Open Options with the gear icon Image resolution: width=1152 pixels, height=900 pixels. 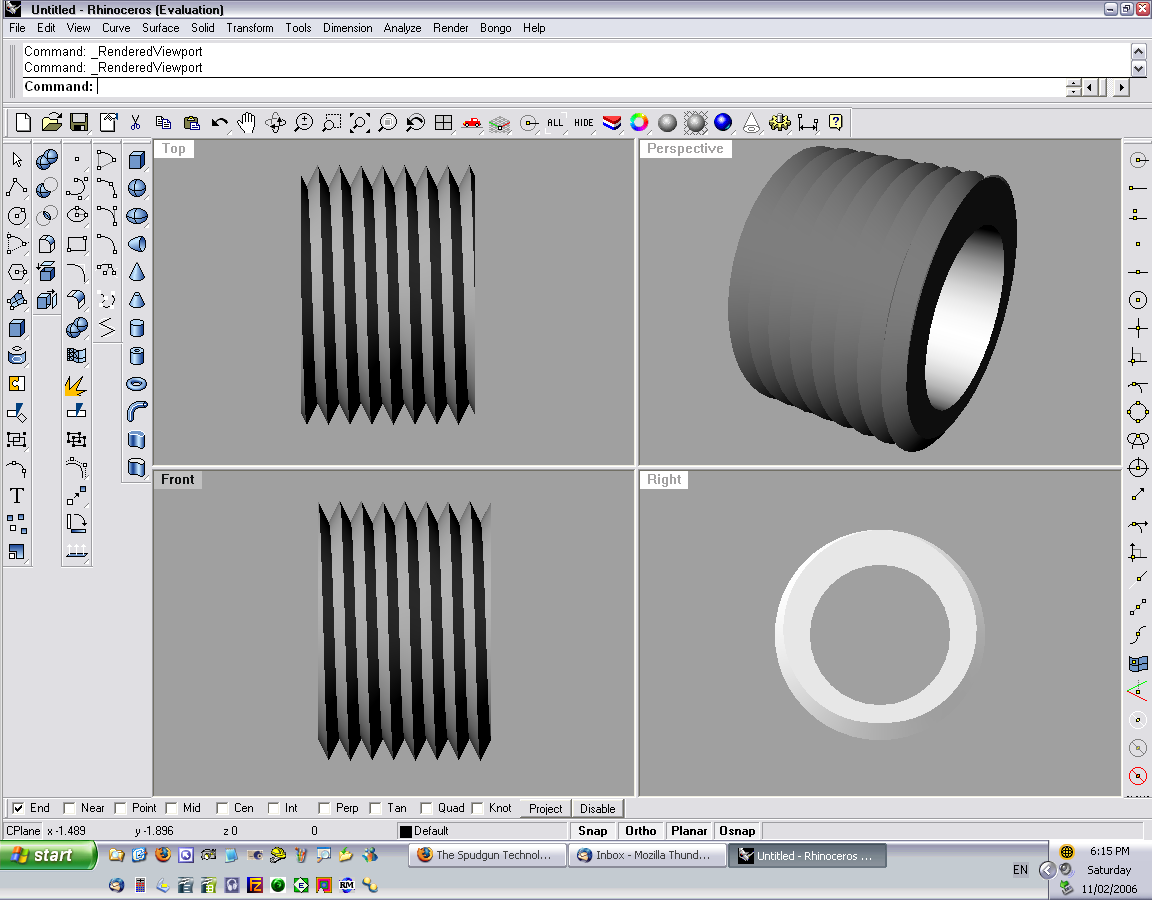tap(780, 123)
